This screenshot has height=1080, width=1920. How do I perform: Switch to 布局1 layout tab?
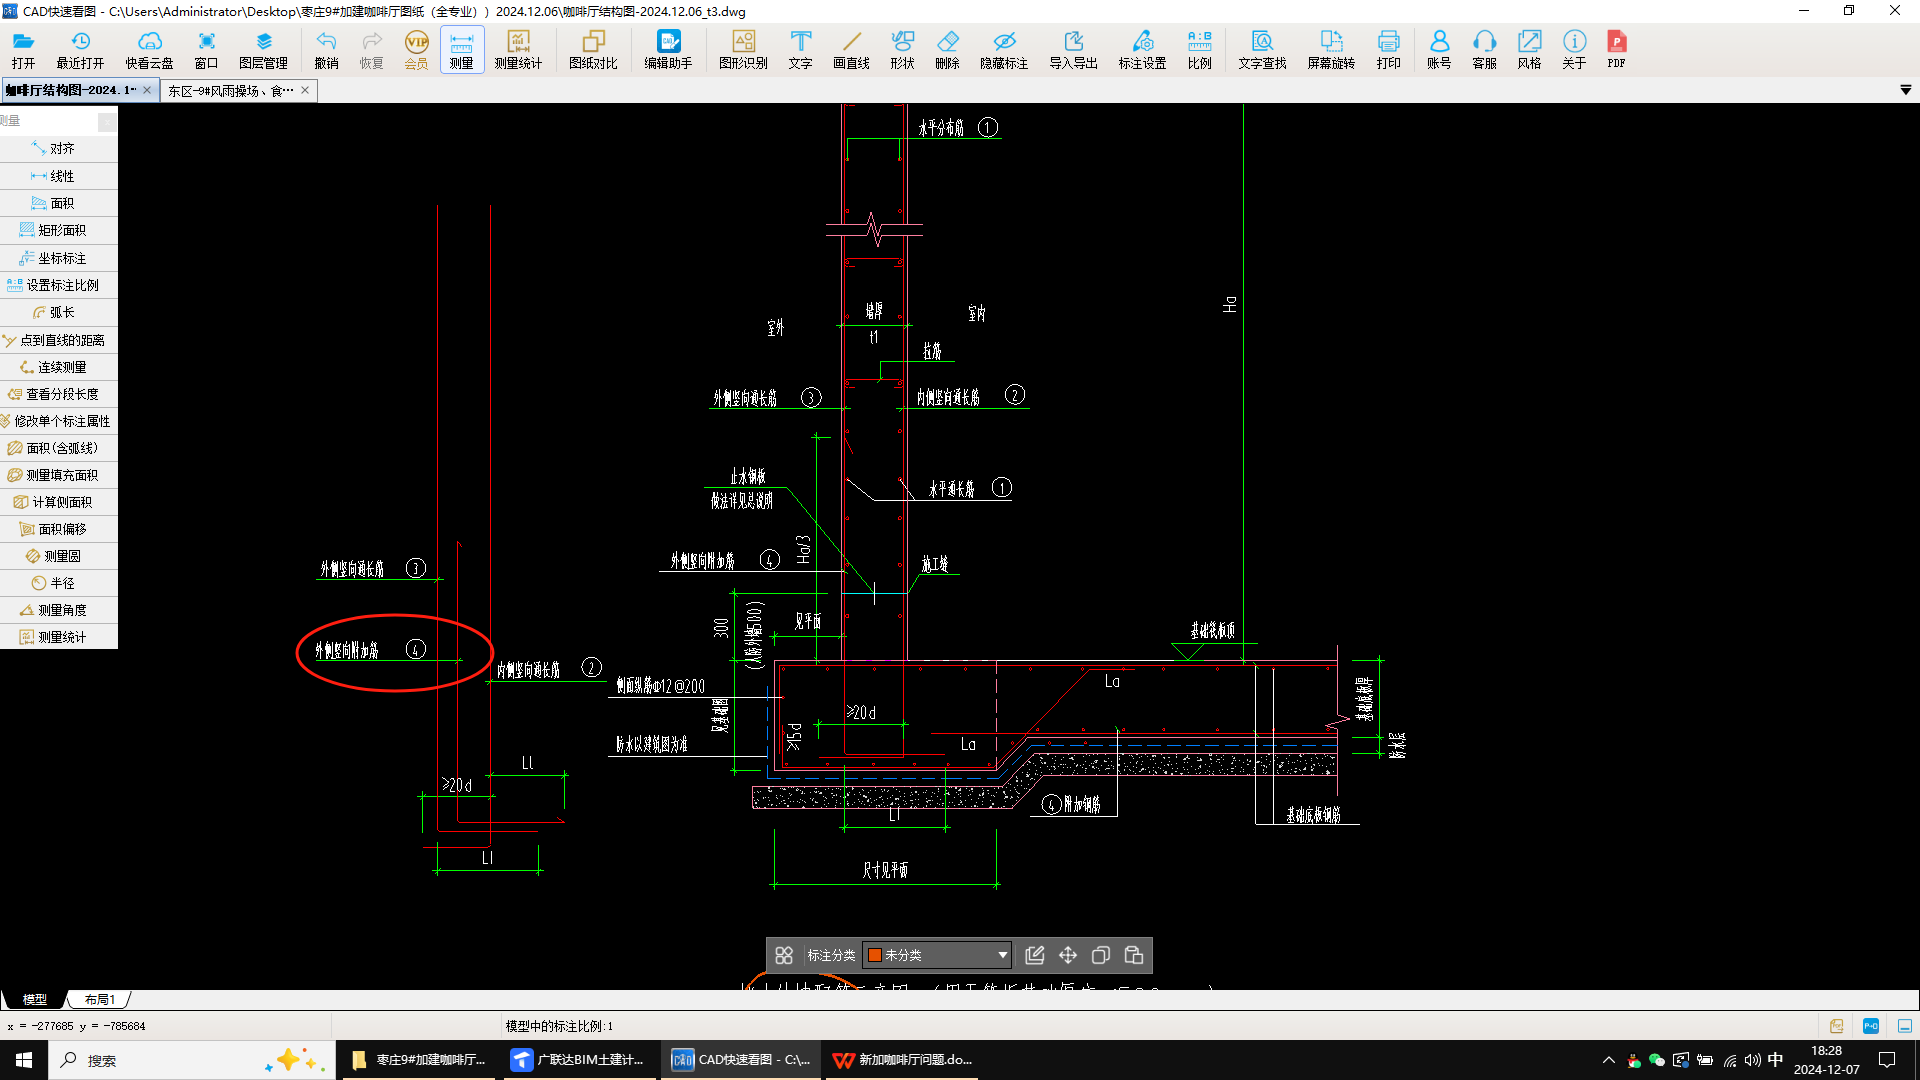click(x=99, y=999)
